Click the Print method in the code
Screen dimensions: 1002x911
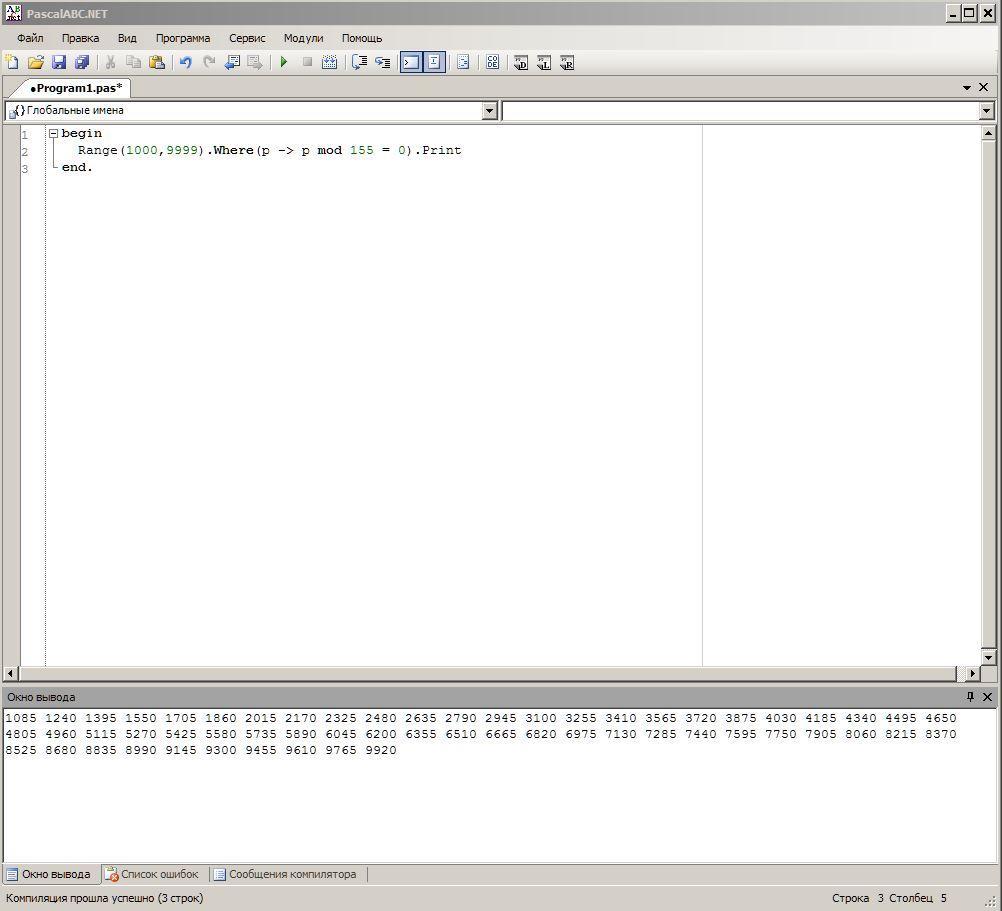442,150
